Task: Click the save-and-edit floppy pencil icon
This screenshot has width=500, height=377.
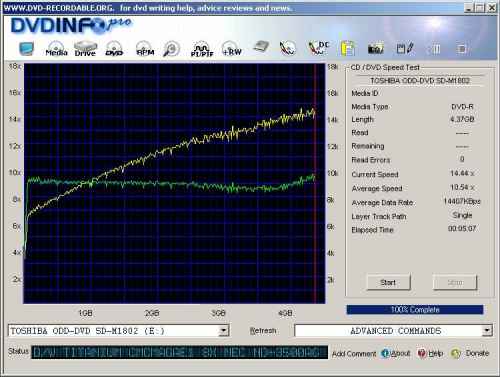Action: pyautogui.click(x=405, y=49)
